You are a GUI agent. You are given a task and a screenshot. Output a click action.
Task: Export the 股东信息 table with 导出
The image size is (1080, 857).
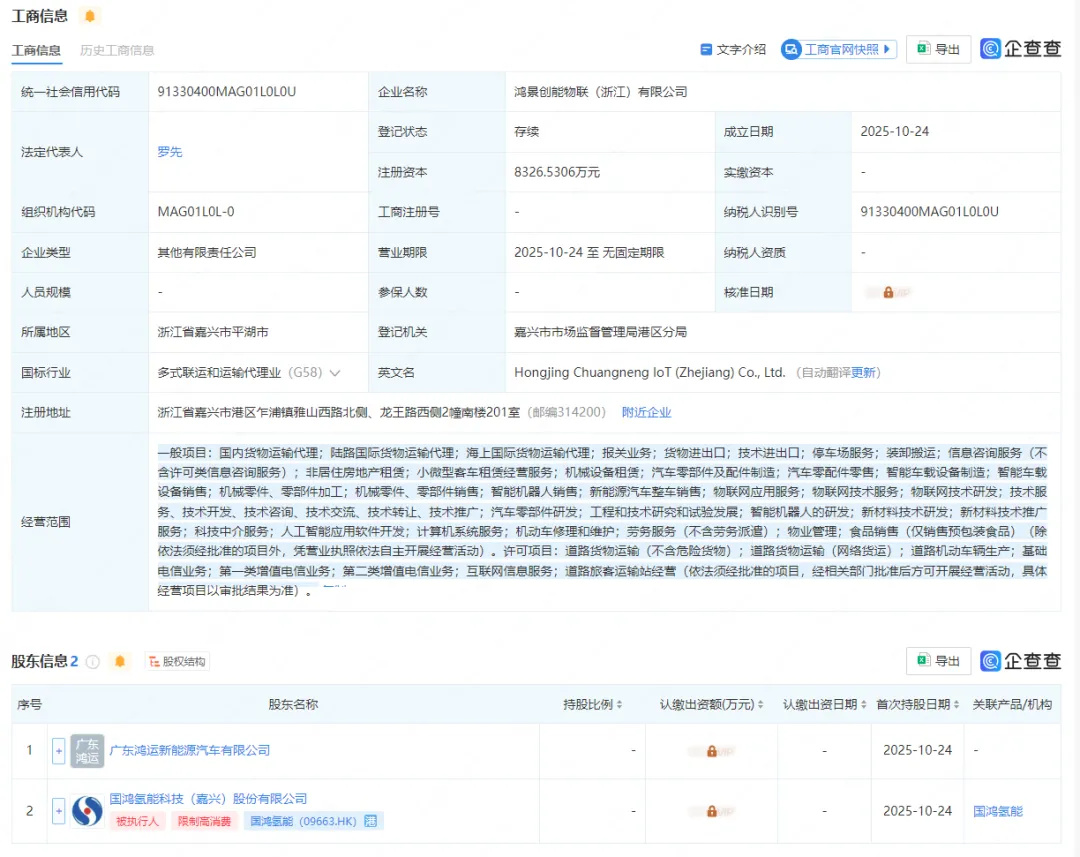point(938,661)
